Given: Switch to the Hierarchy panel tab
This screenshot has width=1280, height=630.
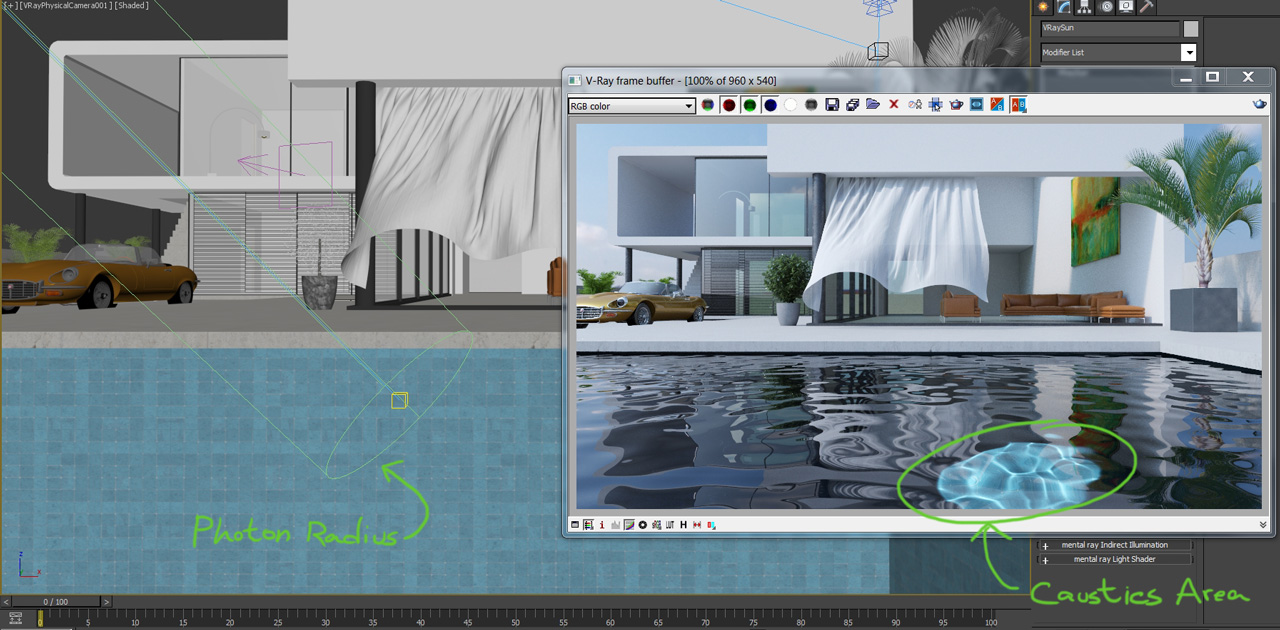Looking at the screenshot, I should tap(1086, 6).
